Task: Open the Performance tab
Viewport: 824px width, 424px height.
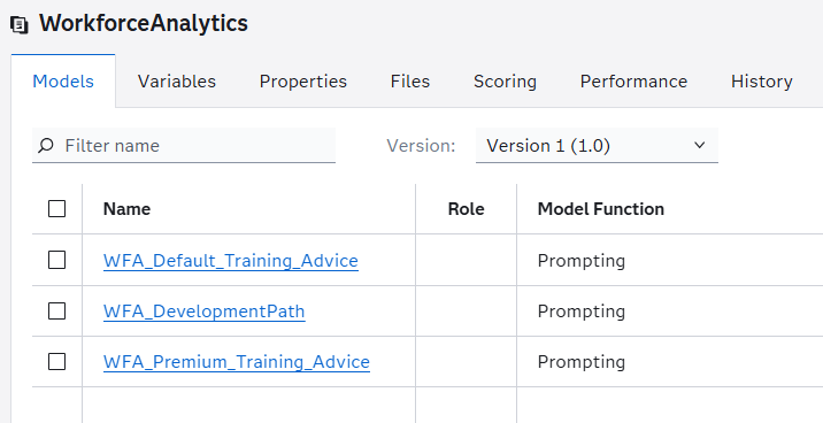Action: 634,81
